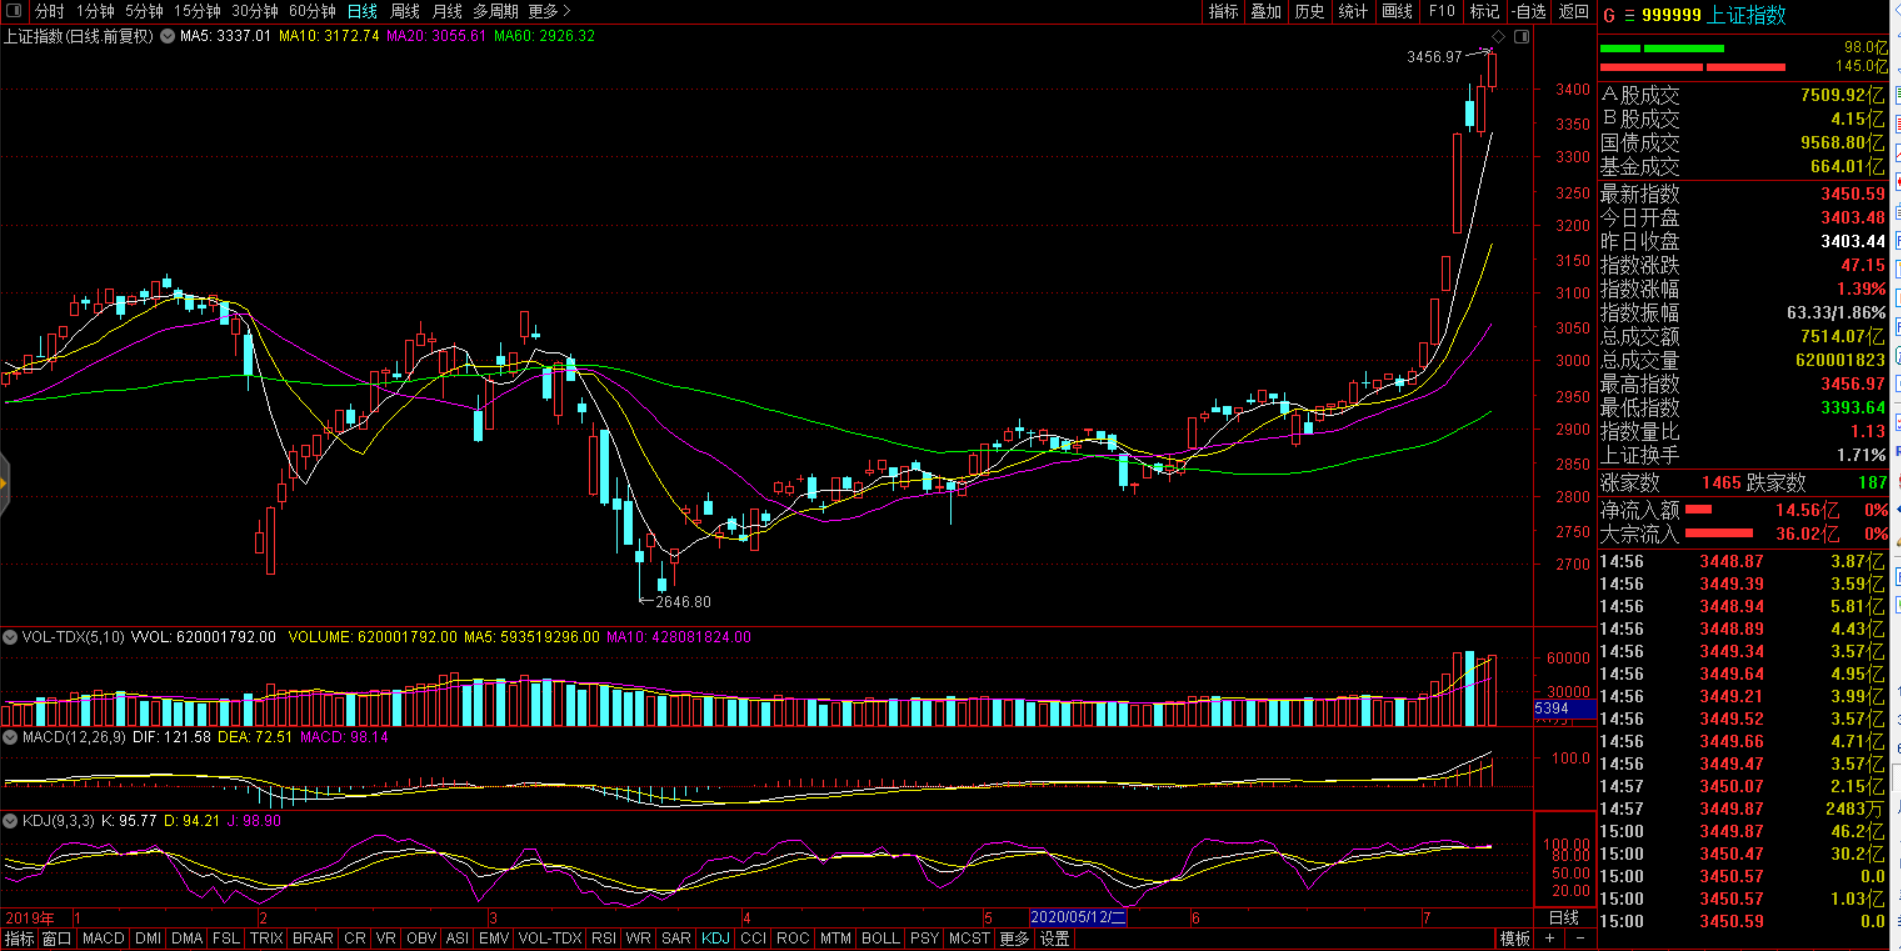This screenshot has width=1901, height=951.
Task: Click the minus zoom-out button
Action: click(x=1580, y=938)
